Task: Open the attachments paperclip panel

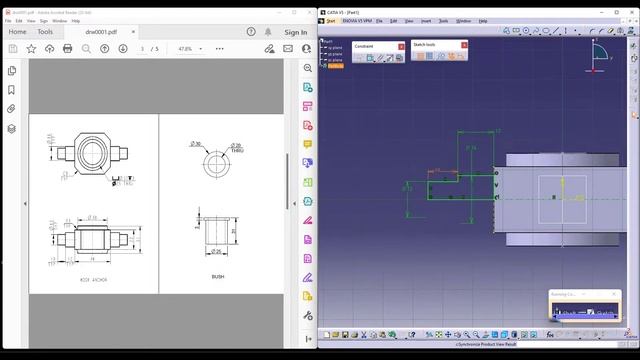Action: tap(11, 109)
